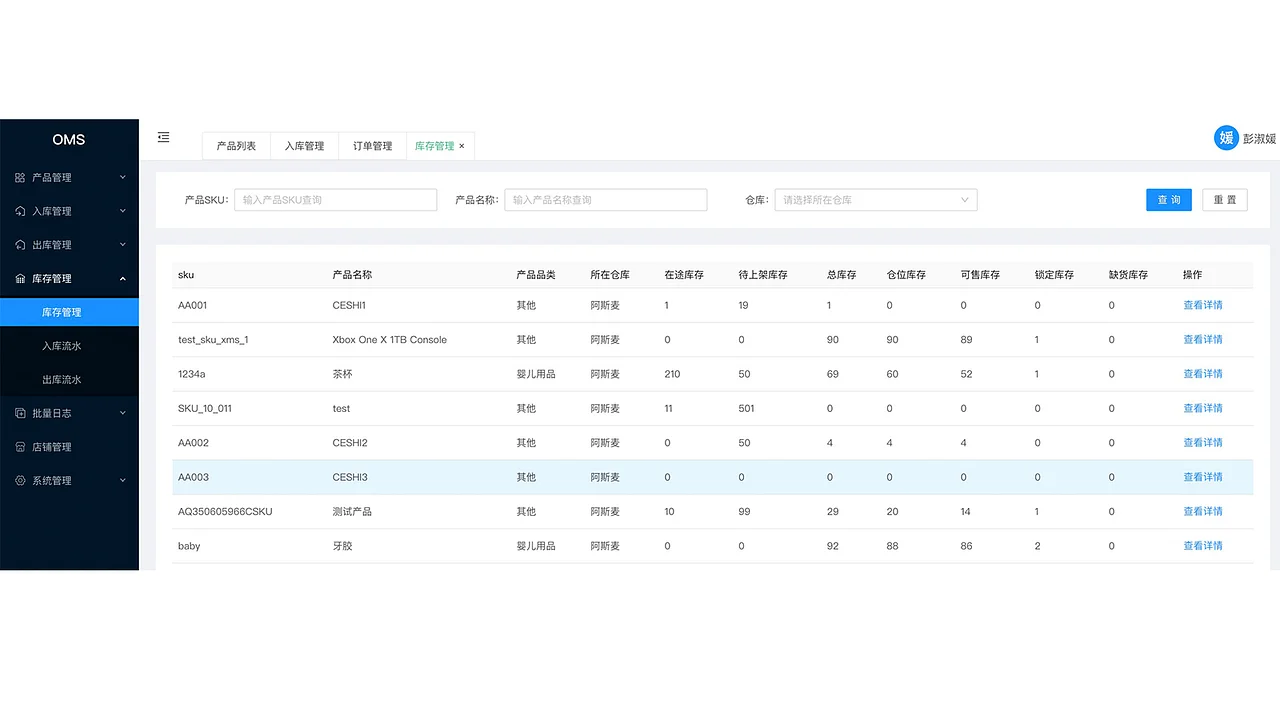Click the 店铺管理 shop icon
This screenshot has height=720, width=1280.
[x=22, y=447]
